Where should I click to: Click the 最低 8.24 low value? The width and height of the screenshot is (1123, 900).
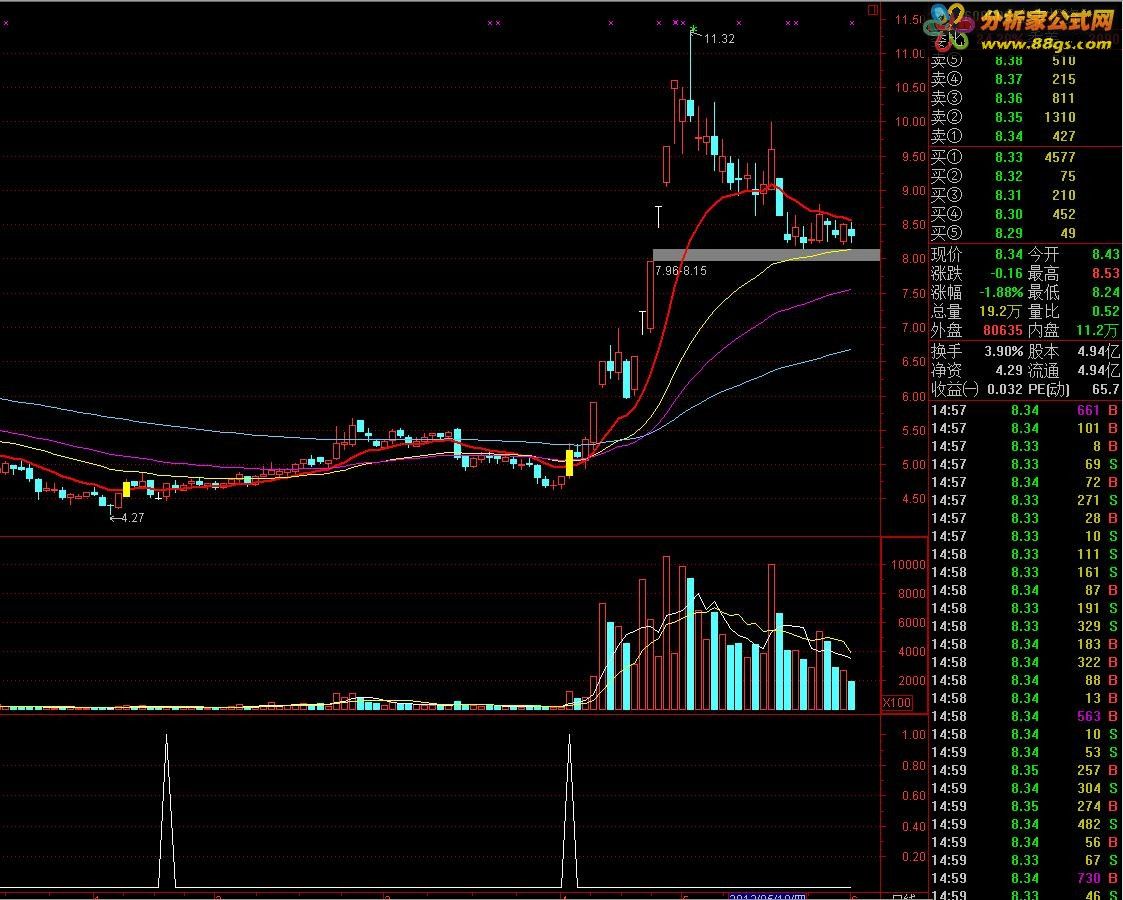coord(1106,292)
